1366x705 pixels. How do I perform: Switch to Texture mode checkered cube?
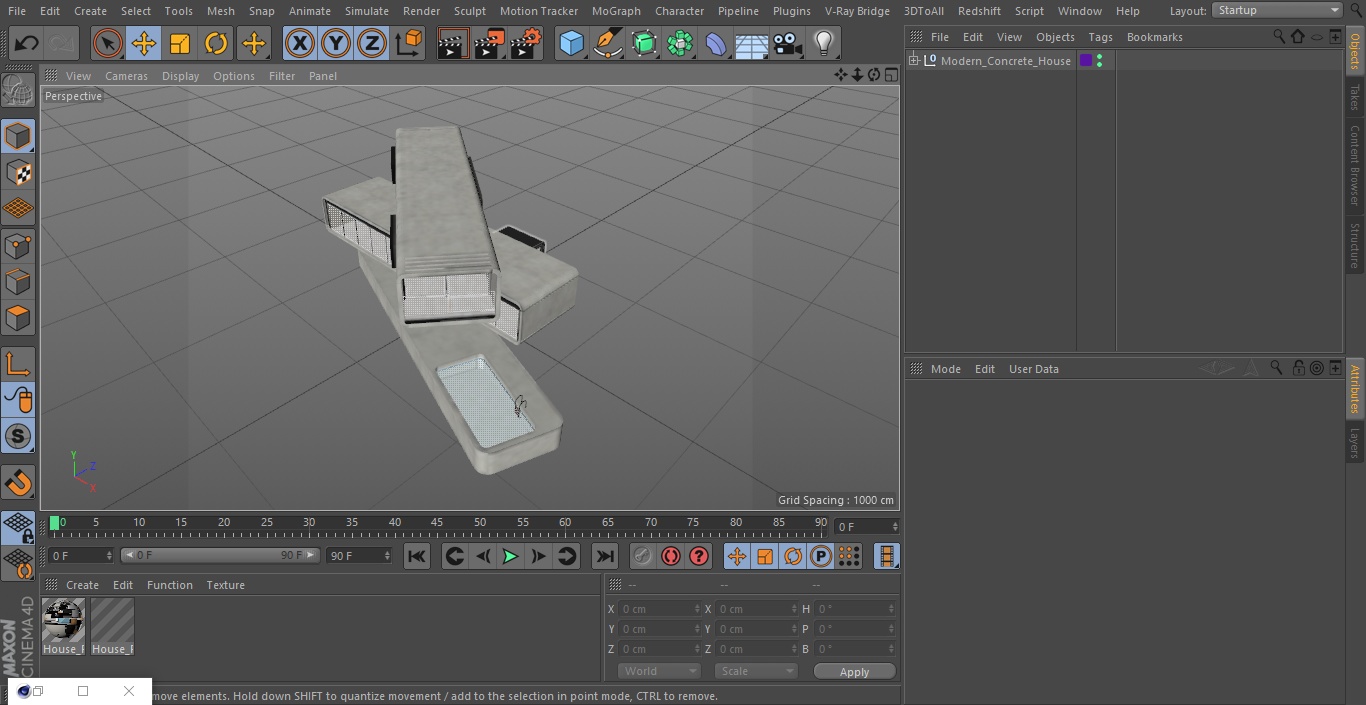click(x=18, y=173)
